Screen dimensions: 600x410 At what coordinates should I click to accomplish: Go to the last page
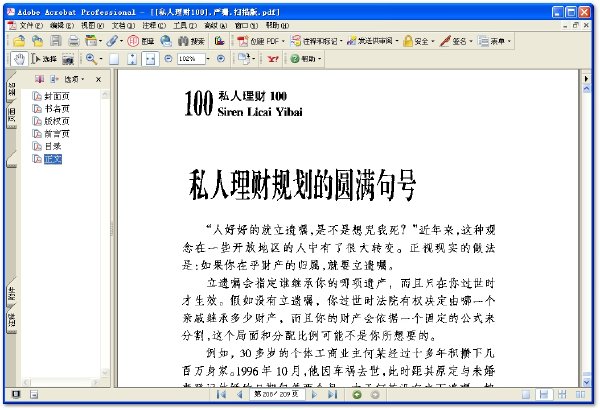point(333,394)
